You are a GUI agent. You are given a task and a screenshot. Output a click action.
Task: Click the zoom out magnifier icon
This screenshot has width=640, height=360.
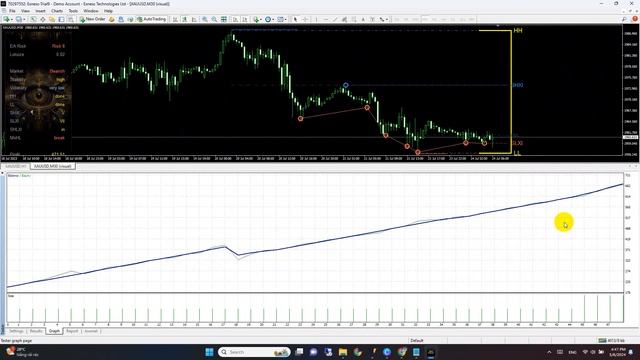tap(214, 19)
